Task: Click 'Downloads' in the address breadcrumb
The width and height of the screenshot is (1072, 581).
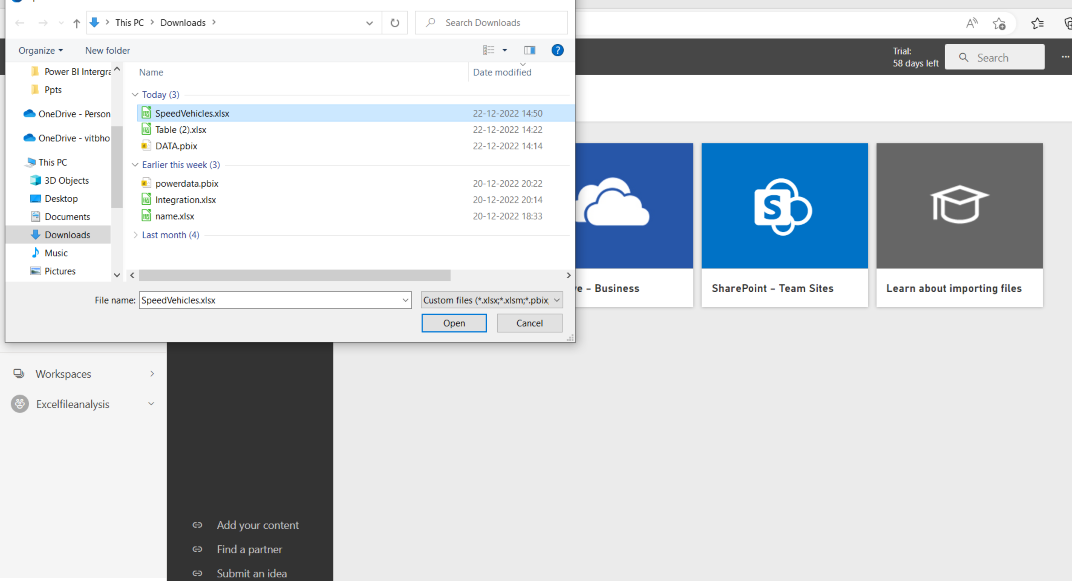Action: [183, 23]
